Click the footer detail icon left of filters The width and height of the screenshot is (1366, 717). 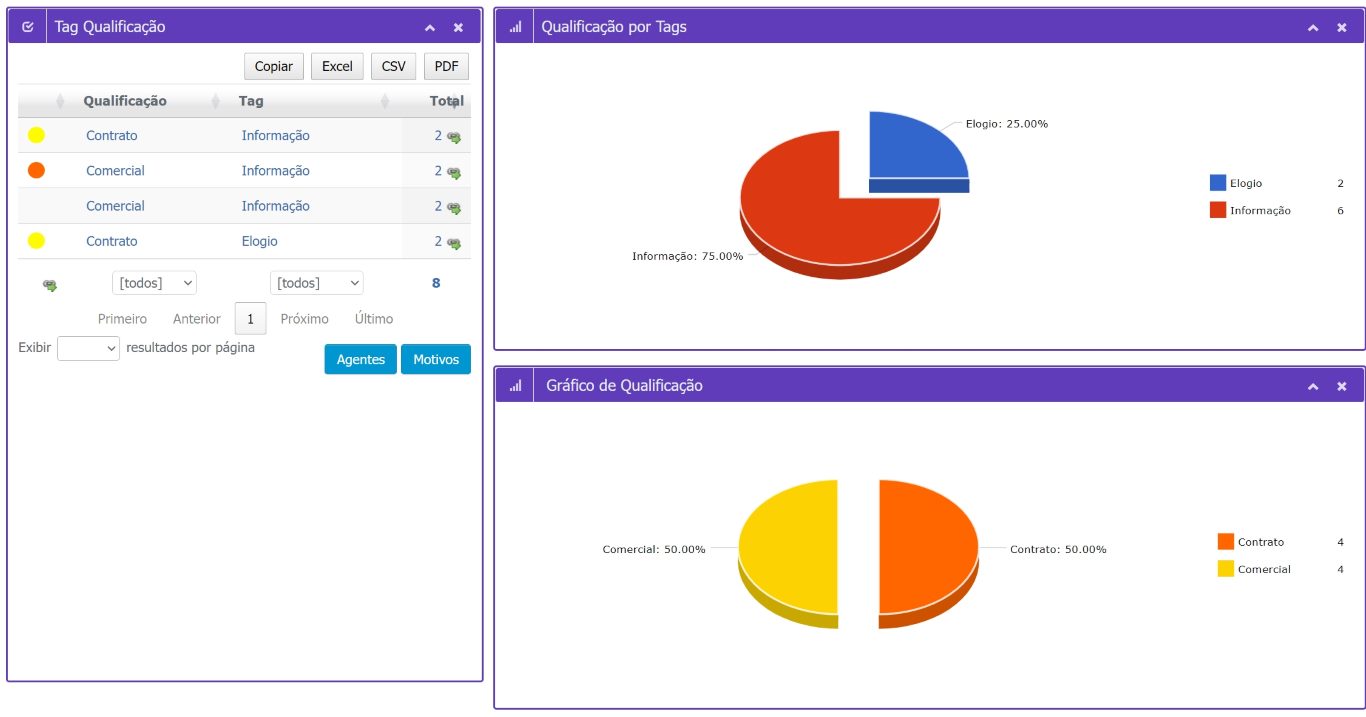50,285
